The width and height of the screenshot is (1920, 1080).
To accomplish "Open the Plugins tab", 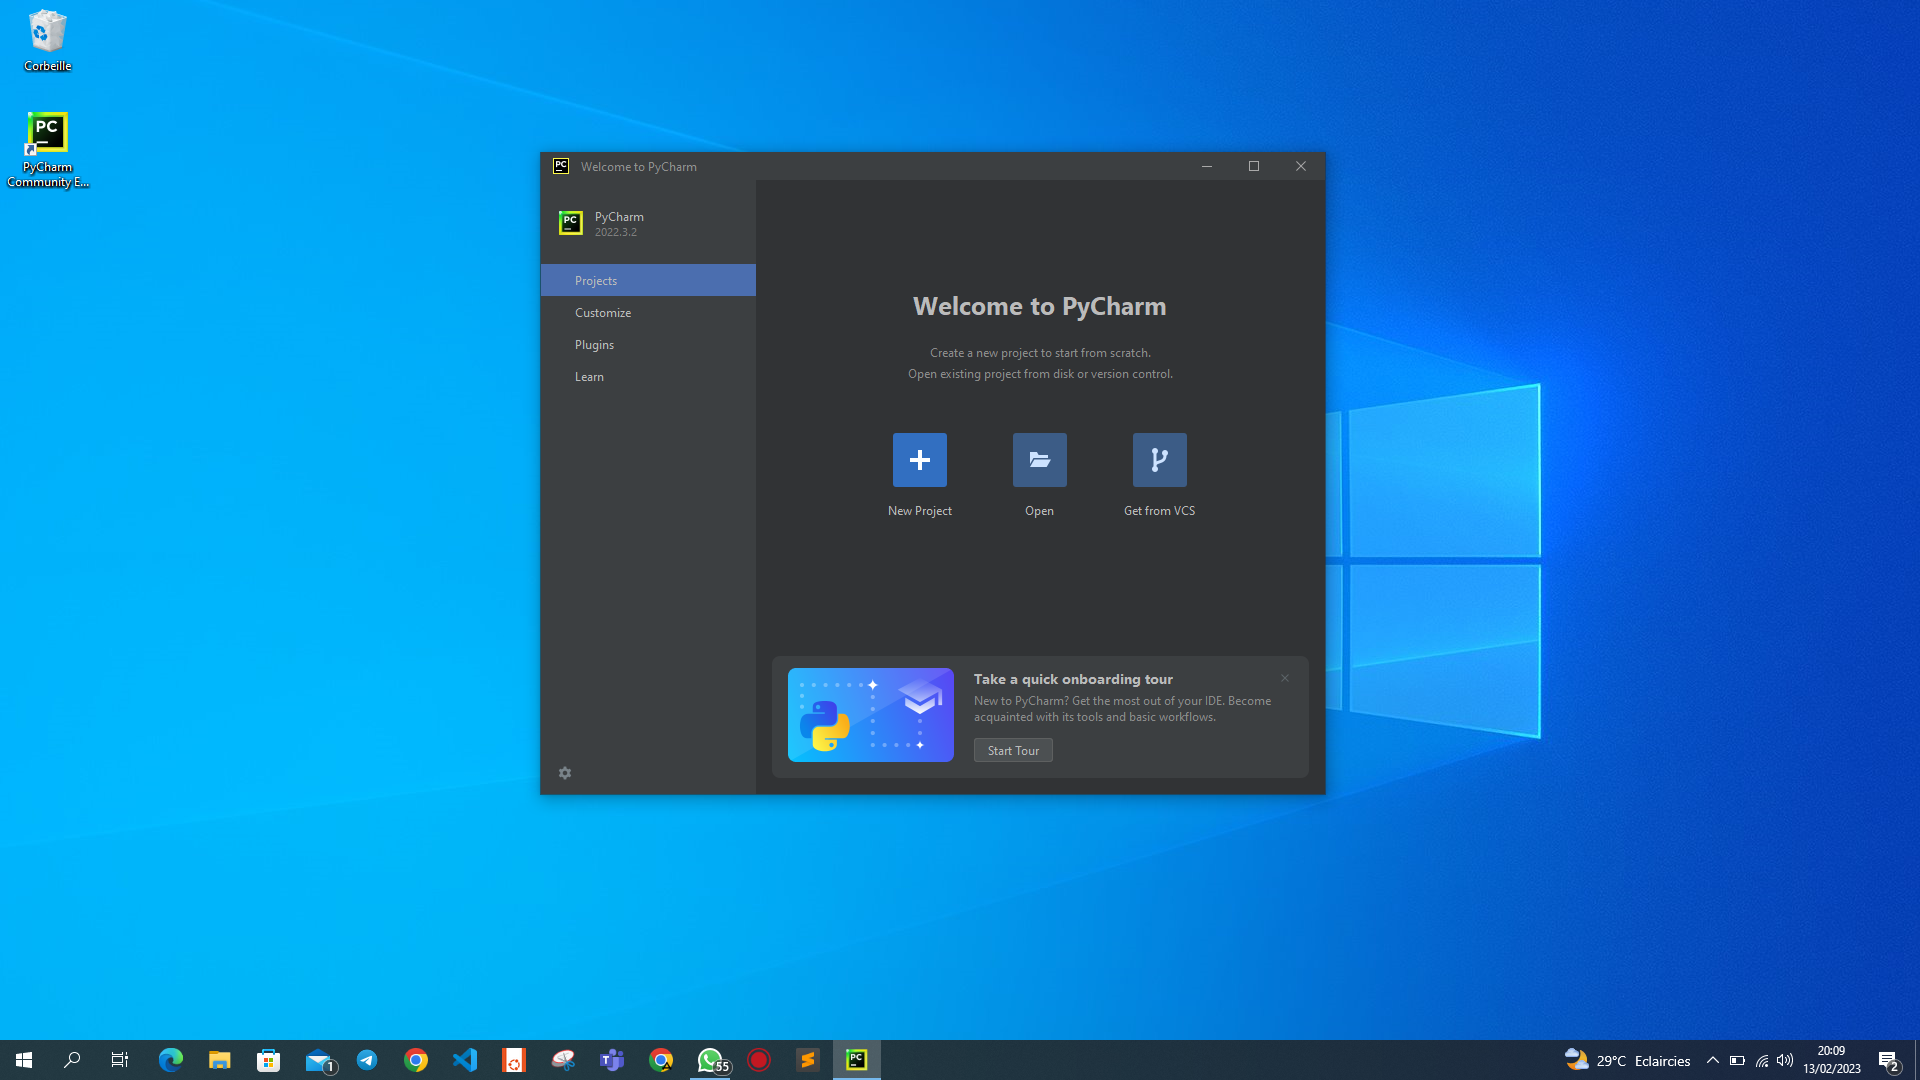I will (x=648, y=344).
